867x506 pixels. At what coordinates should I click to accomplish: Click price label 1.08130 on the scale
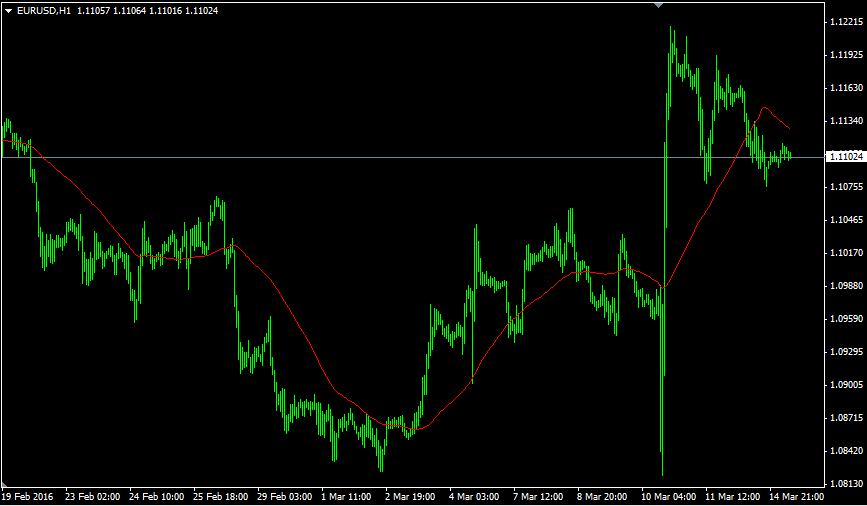tap(847, 483)
